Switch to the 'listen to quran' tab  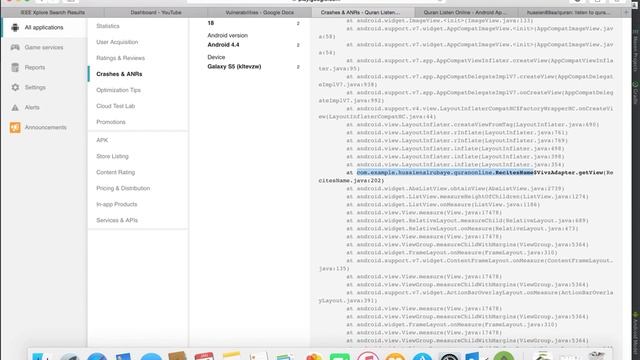(569, 13)
